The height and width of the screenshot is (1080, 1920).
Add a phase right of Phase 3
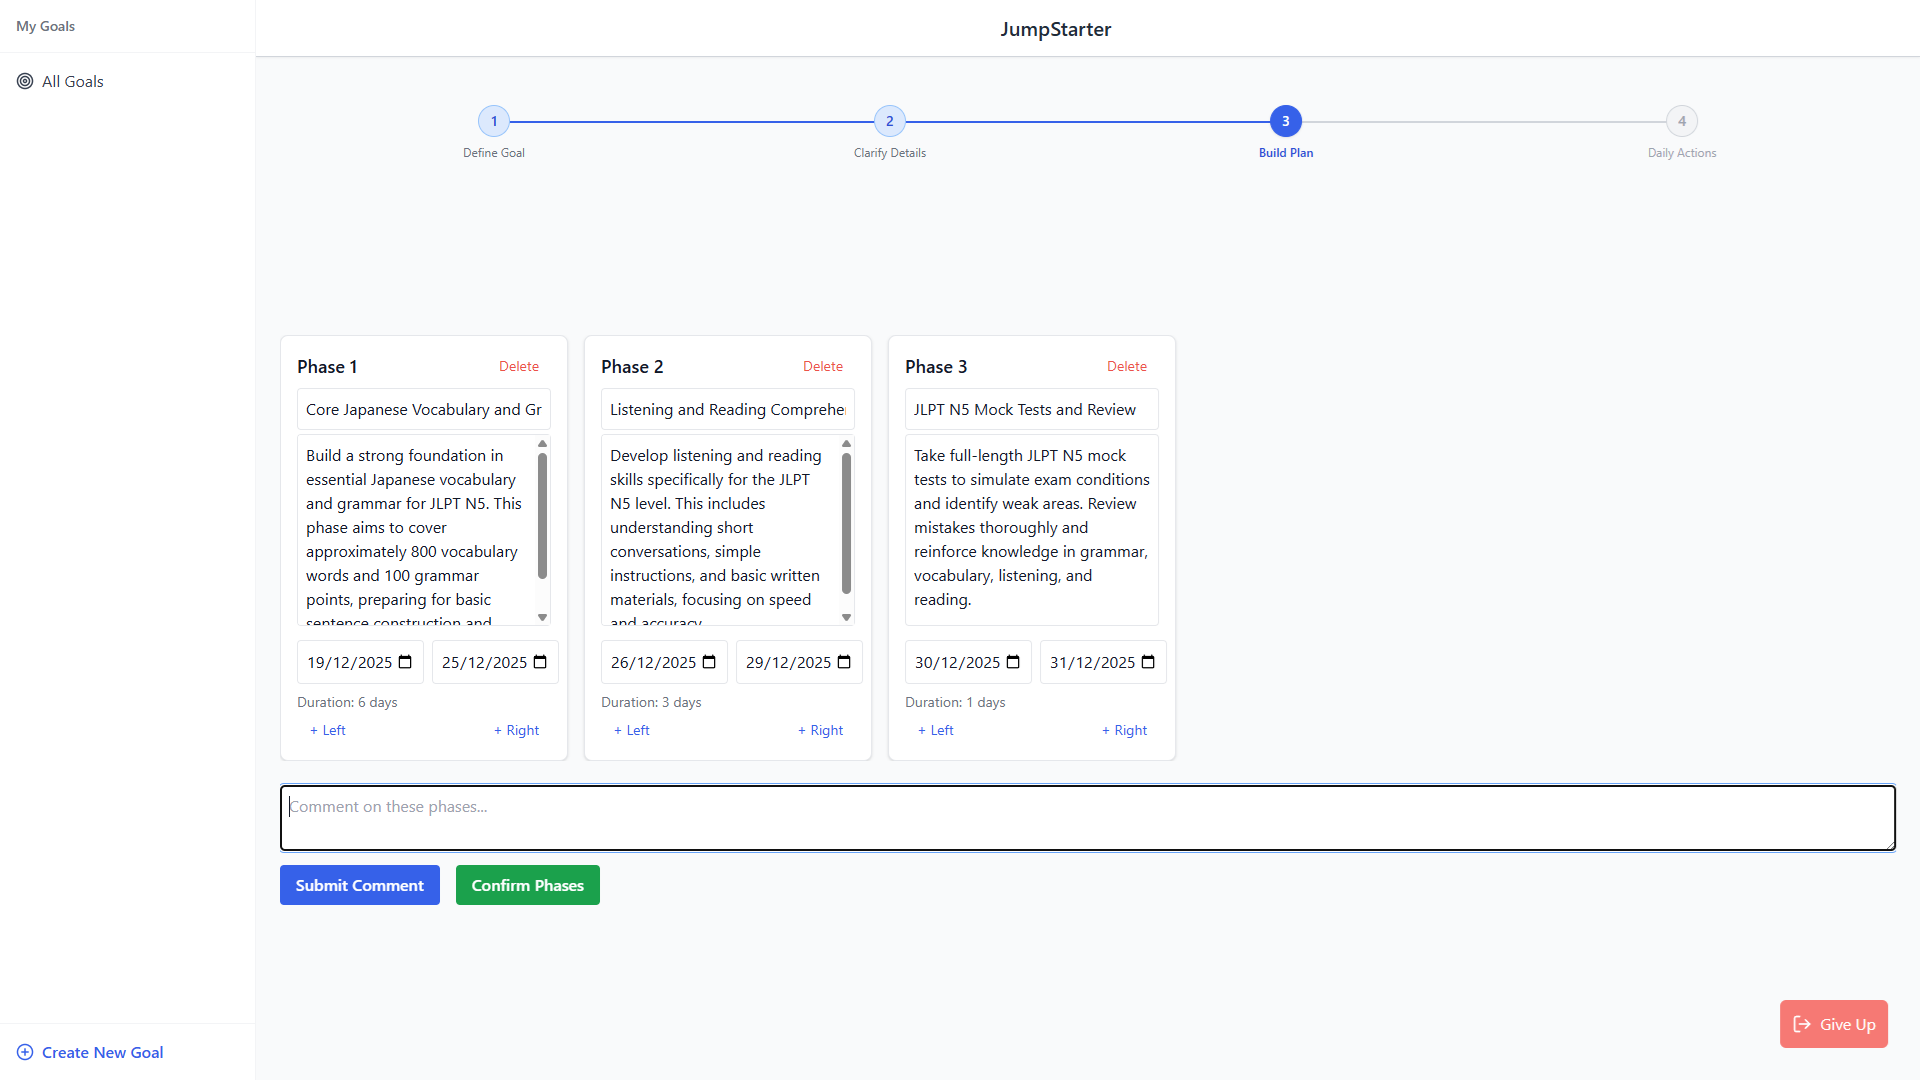[x=1124, y=730]
